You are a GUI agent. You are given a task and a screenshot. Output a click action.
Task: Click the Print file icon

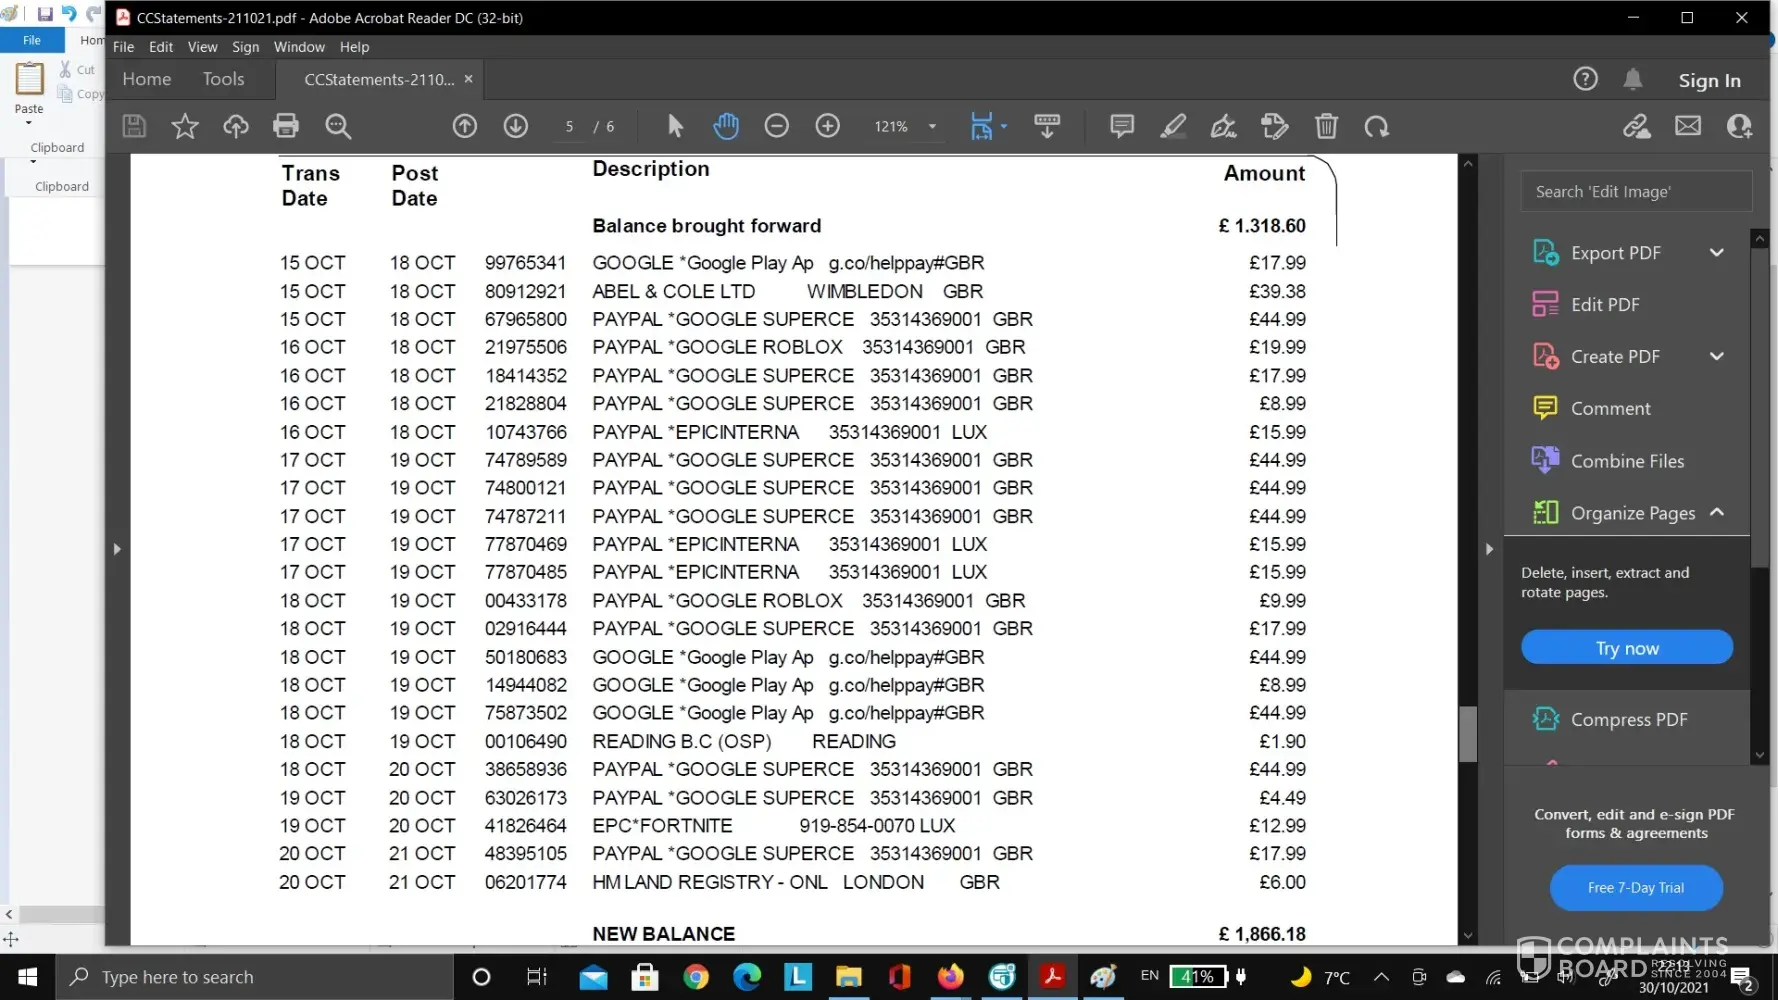[x=286, y=126]
